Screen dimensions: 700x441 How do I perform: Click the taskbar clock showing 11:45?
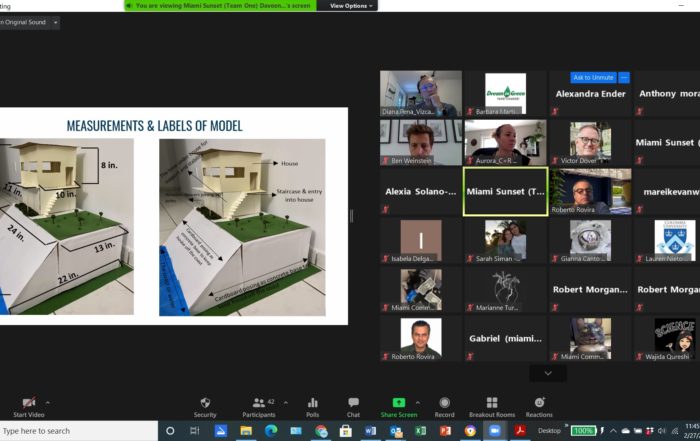(692, 431)
